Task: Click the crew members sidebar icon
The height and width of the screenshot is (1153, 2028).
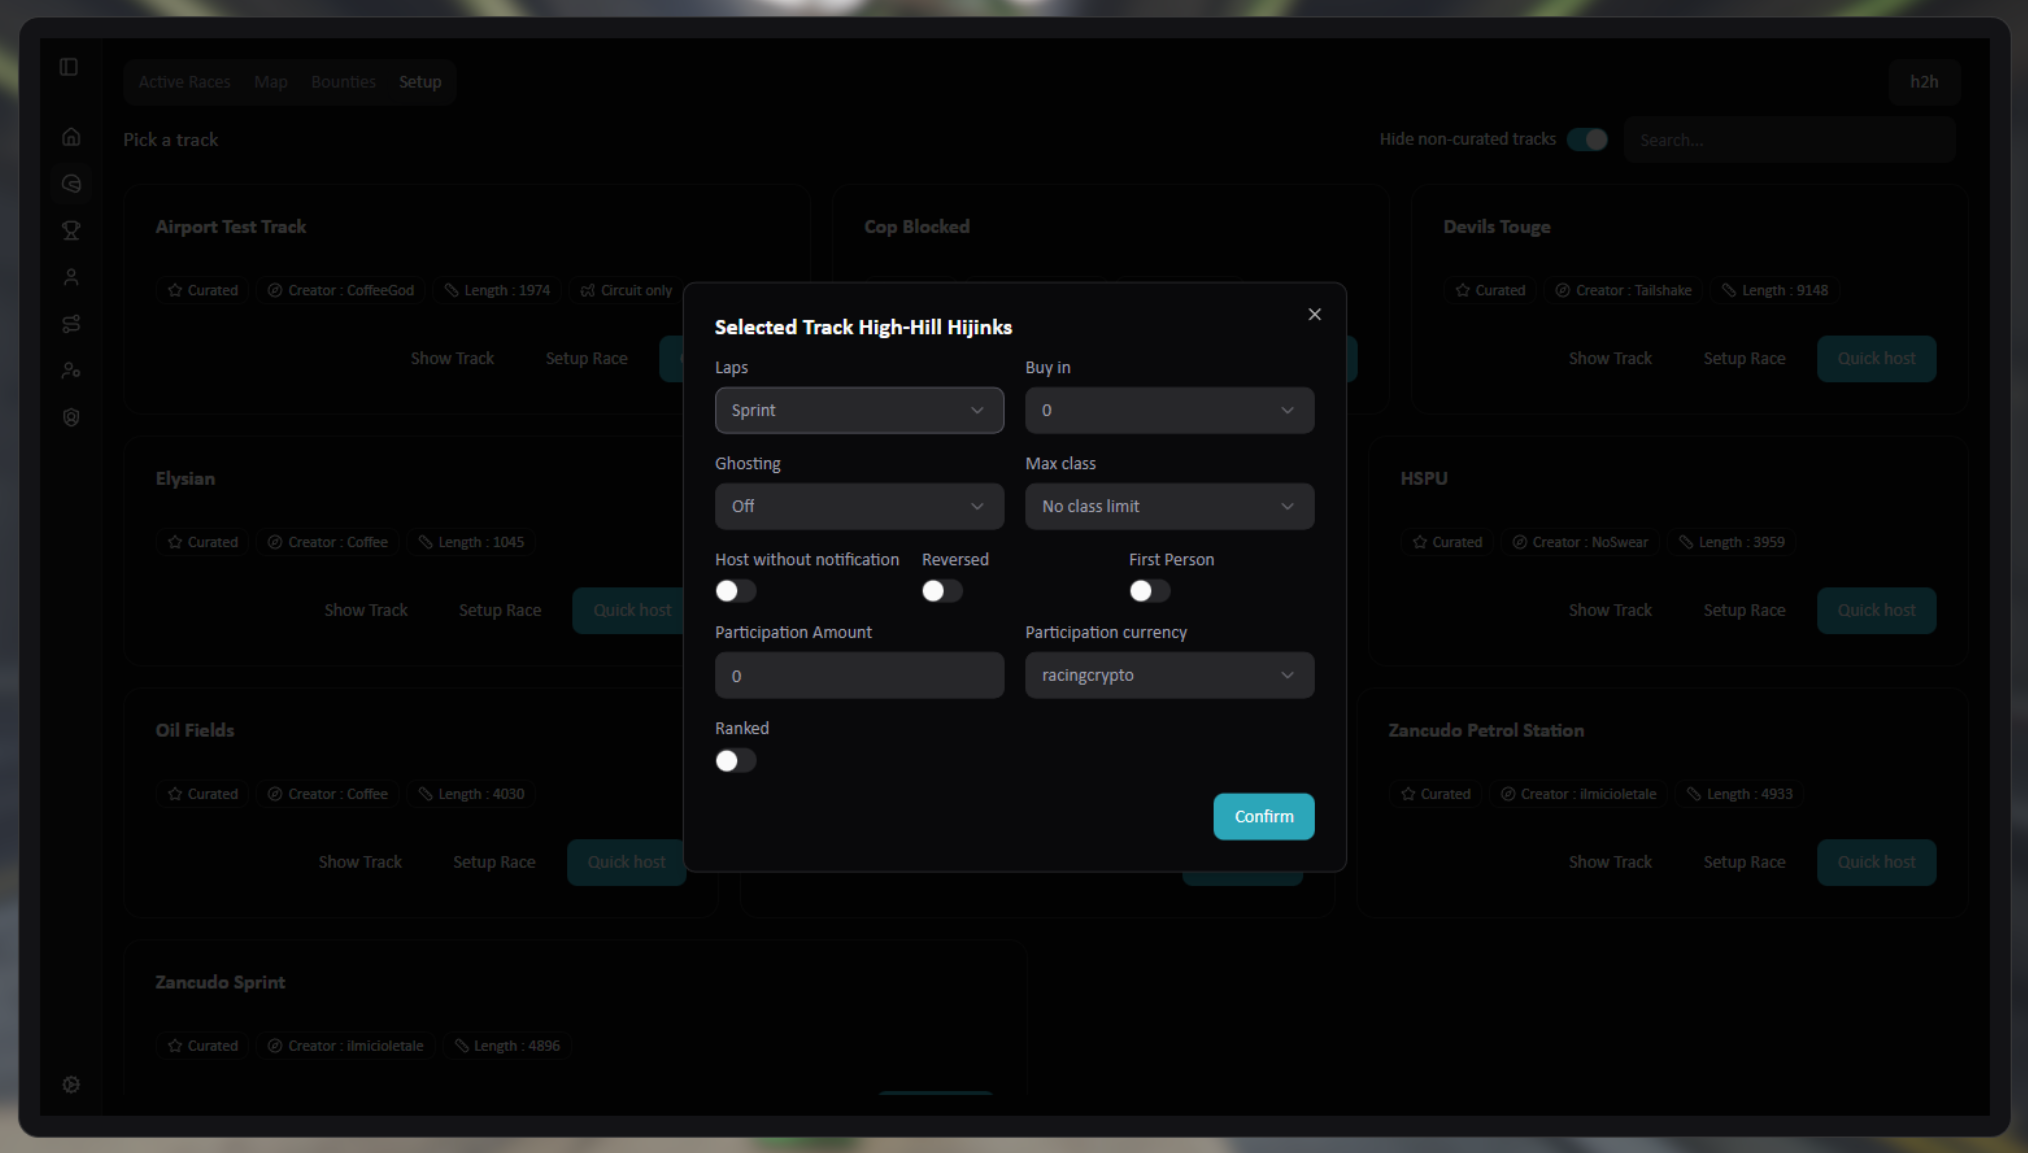Action: coord(71,371)
